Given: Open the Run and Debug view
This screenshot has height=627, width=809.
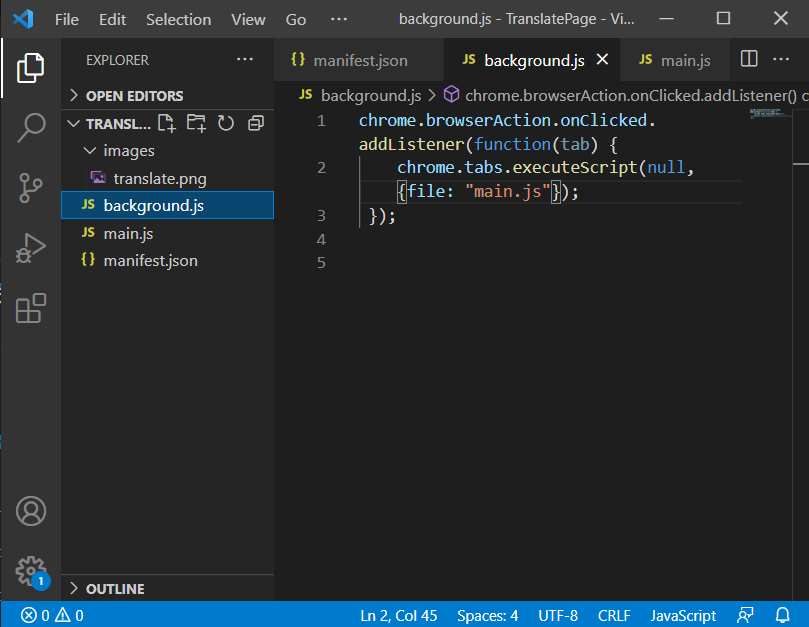Looking at the screenshot, I should click(31, 248).
